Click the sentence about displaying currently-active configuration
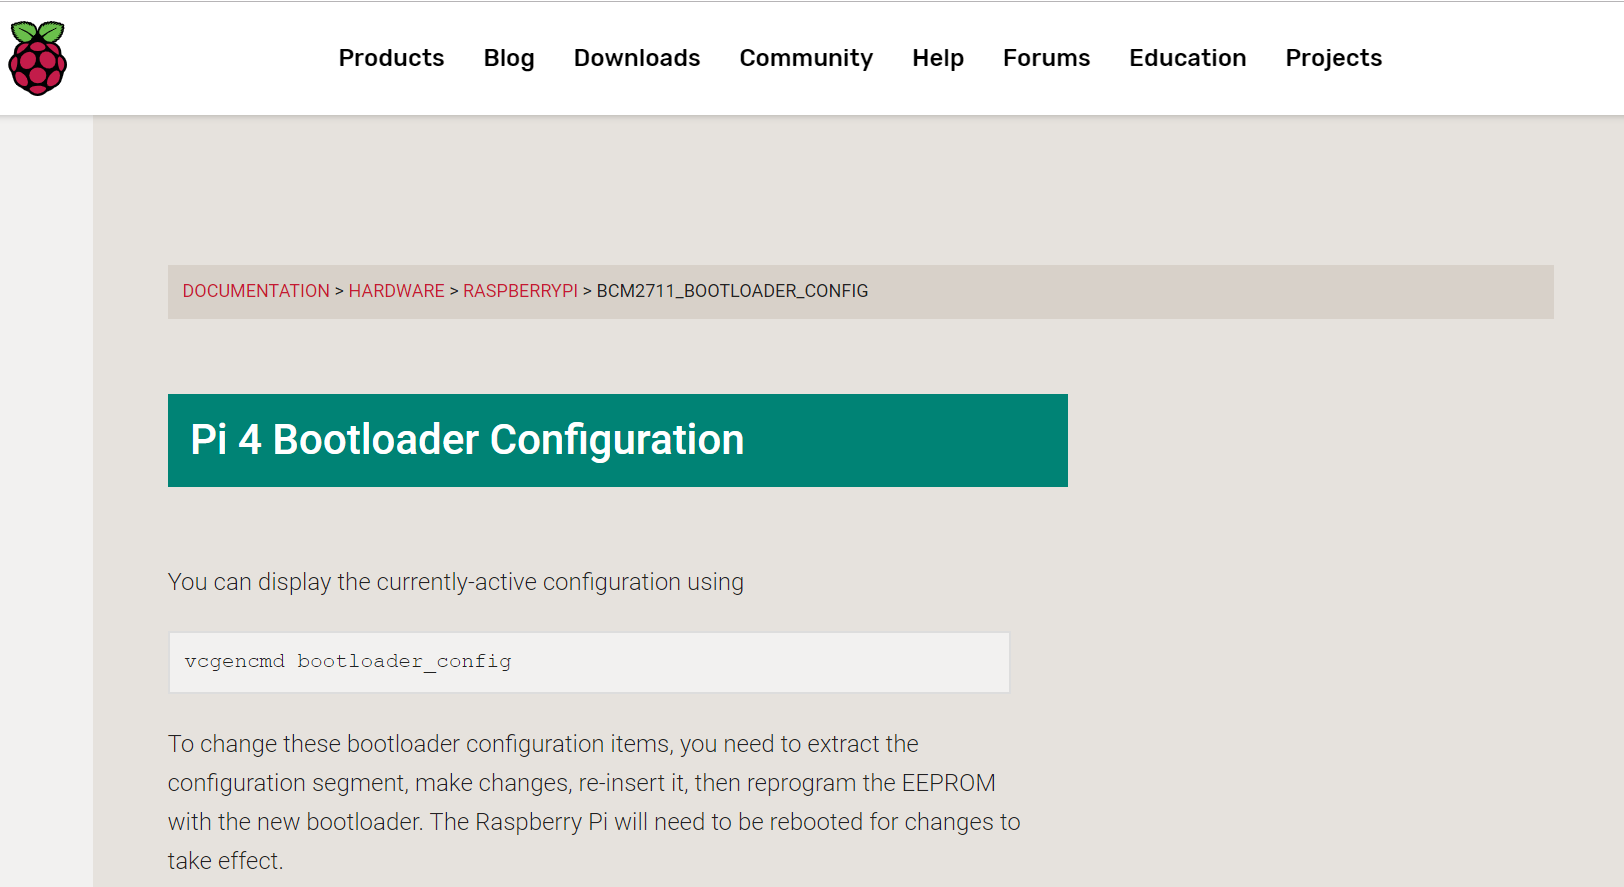Screen dimensions: 1624x887 tap(456, 582)
